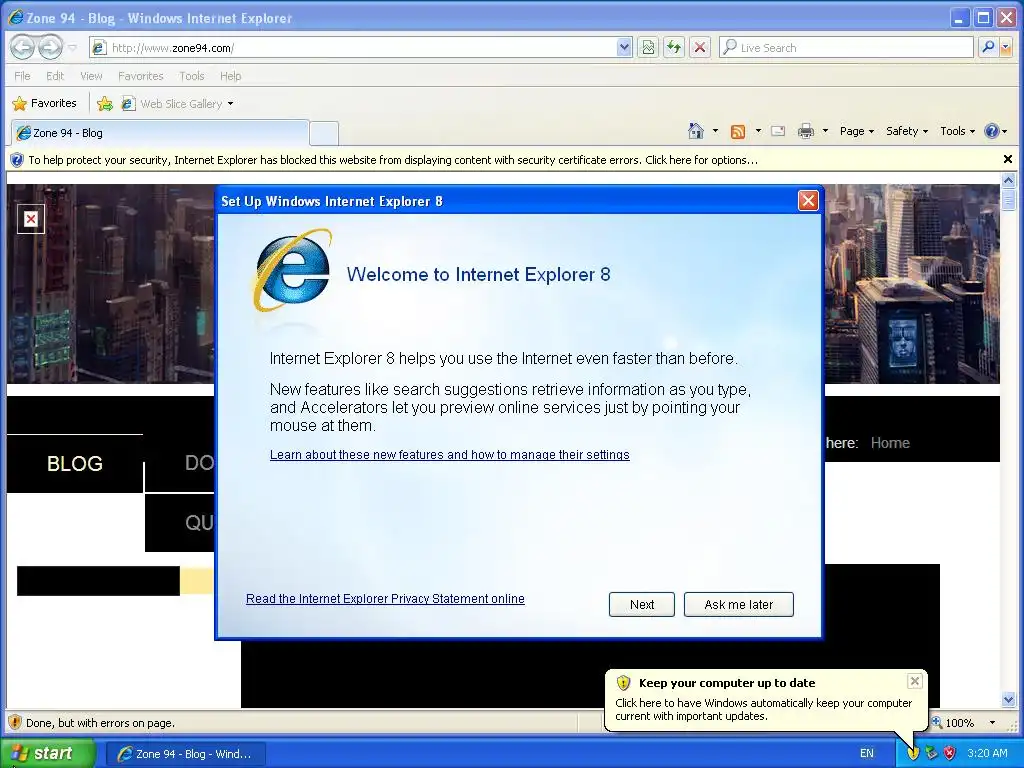Open the Page command bar menu
Screen dimensions: 1024x768
[857, 131]
